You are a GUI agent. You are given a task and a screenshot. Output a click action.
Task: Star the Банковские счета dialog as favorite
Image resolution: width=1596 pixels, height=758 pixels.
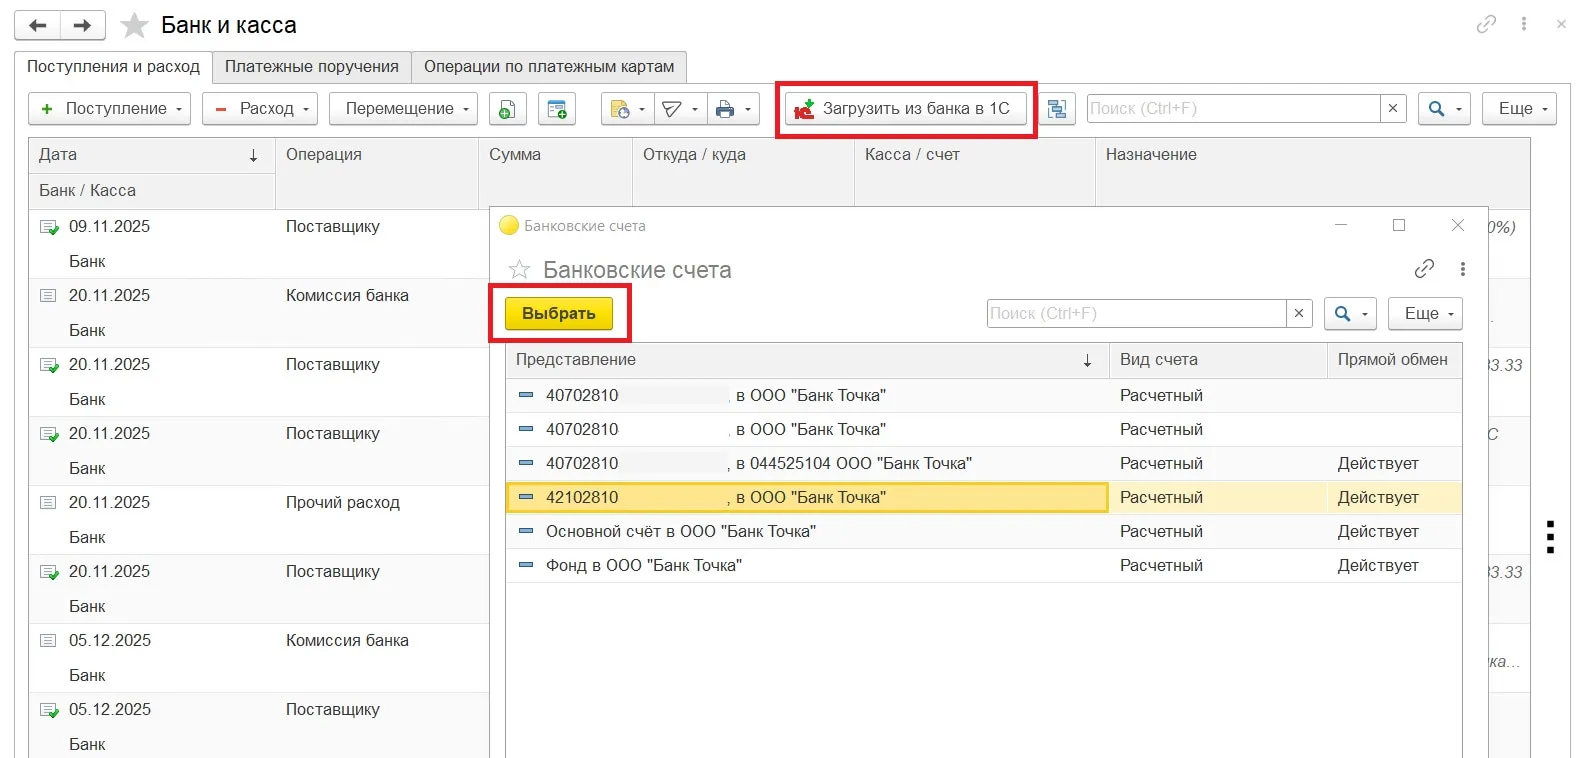click(x=519, y=270)
